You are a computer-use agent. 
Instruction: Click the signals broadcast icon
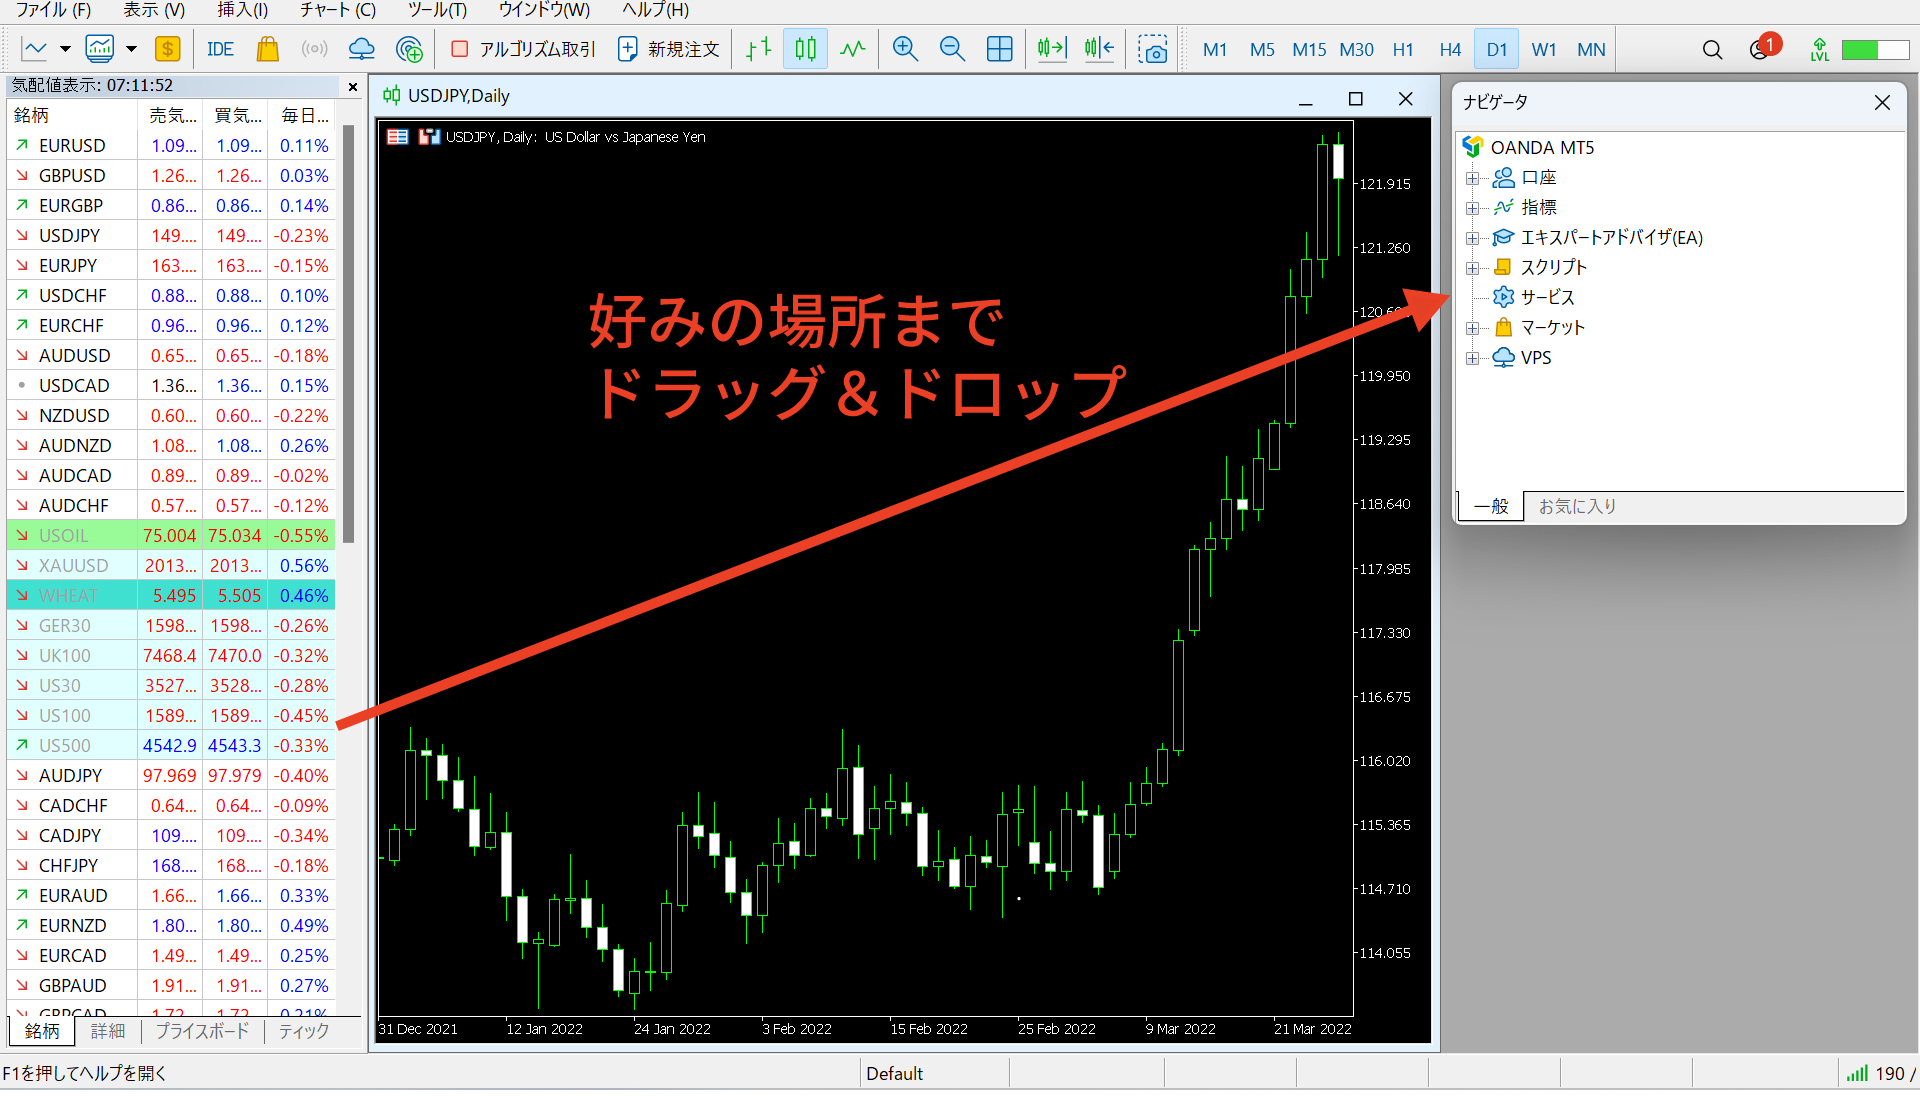point(314,49)
